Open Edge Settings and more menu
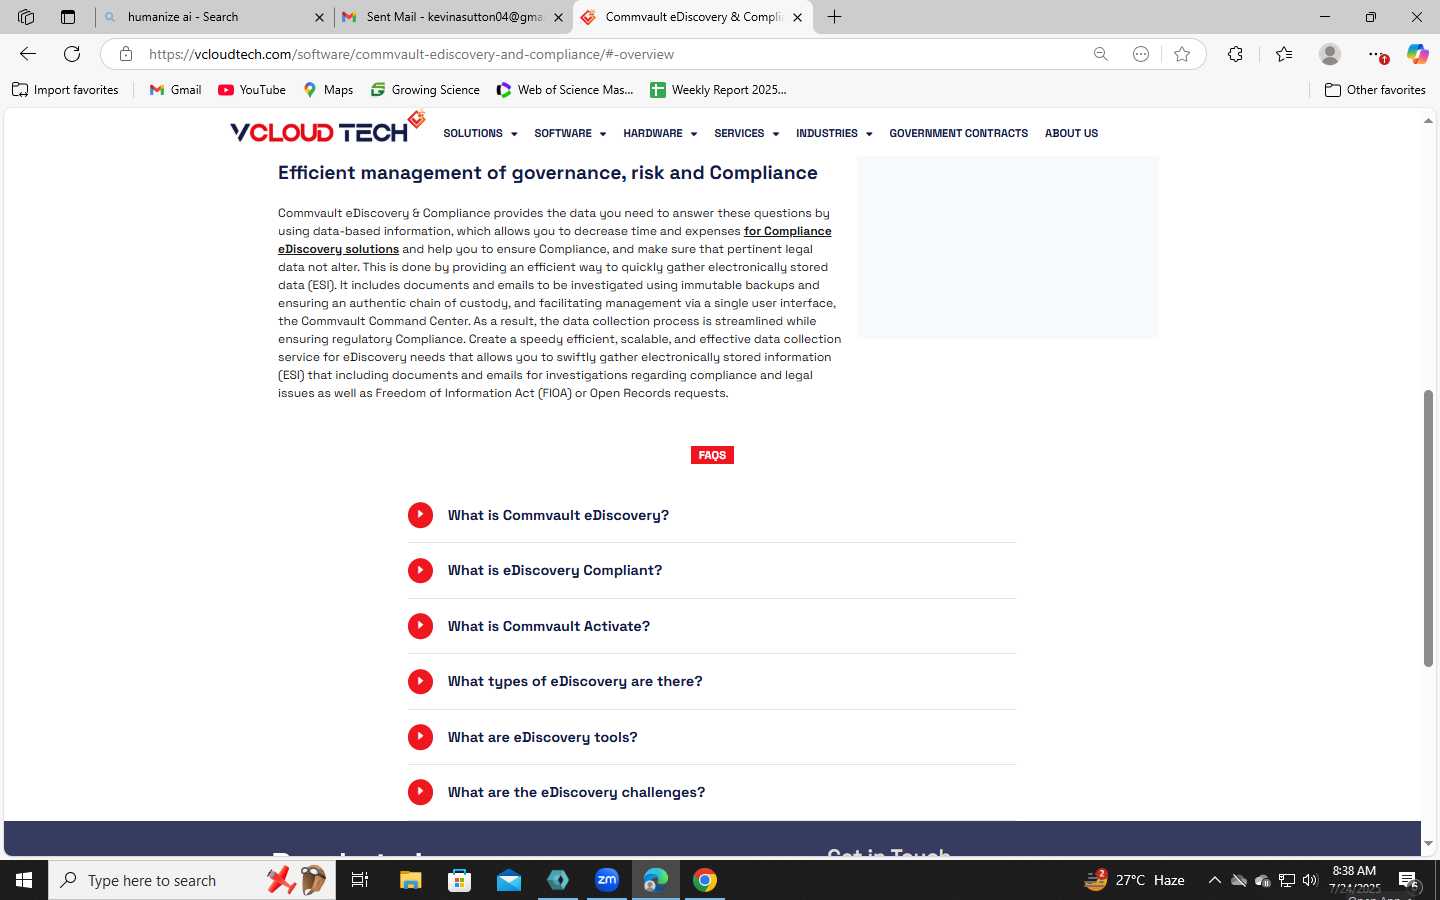The height and width of the screenshot is (900, 1440). point(1377,55)
